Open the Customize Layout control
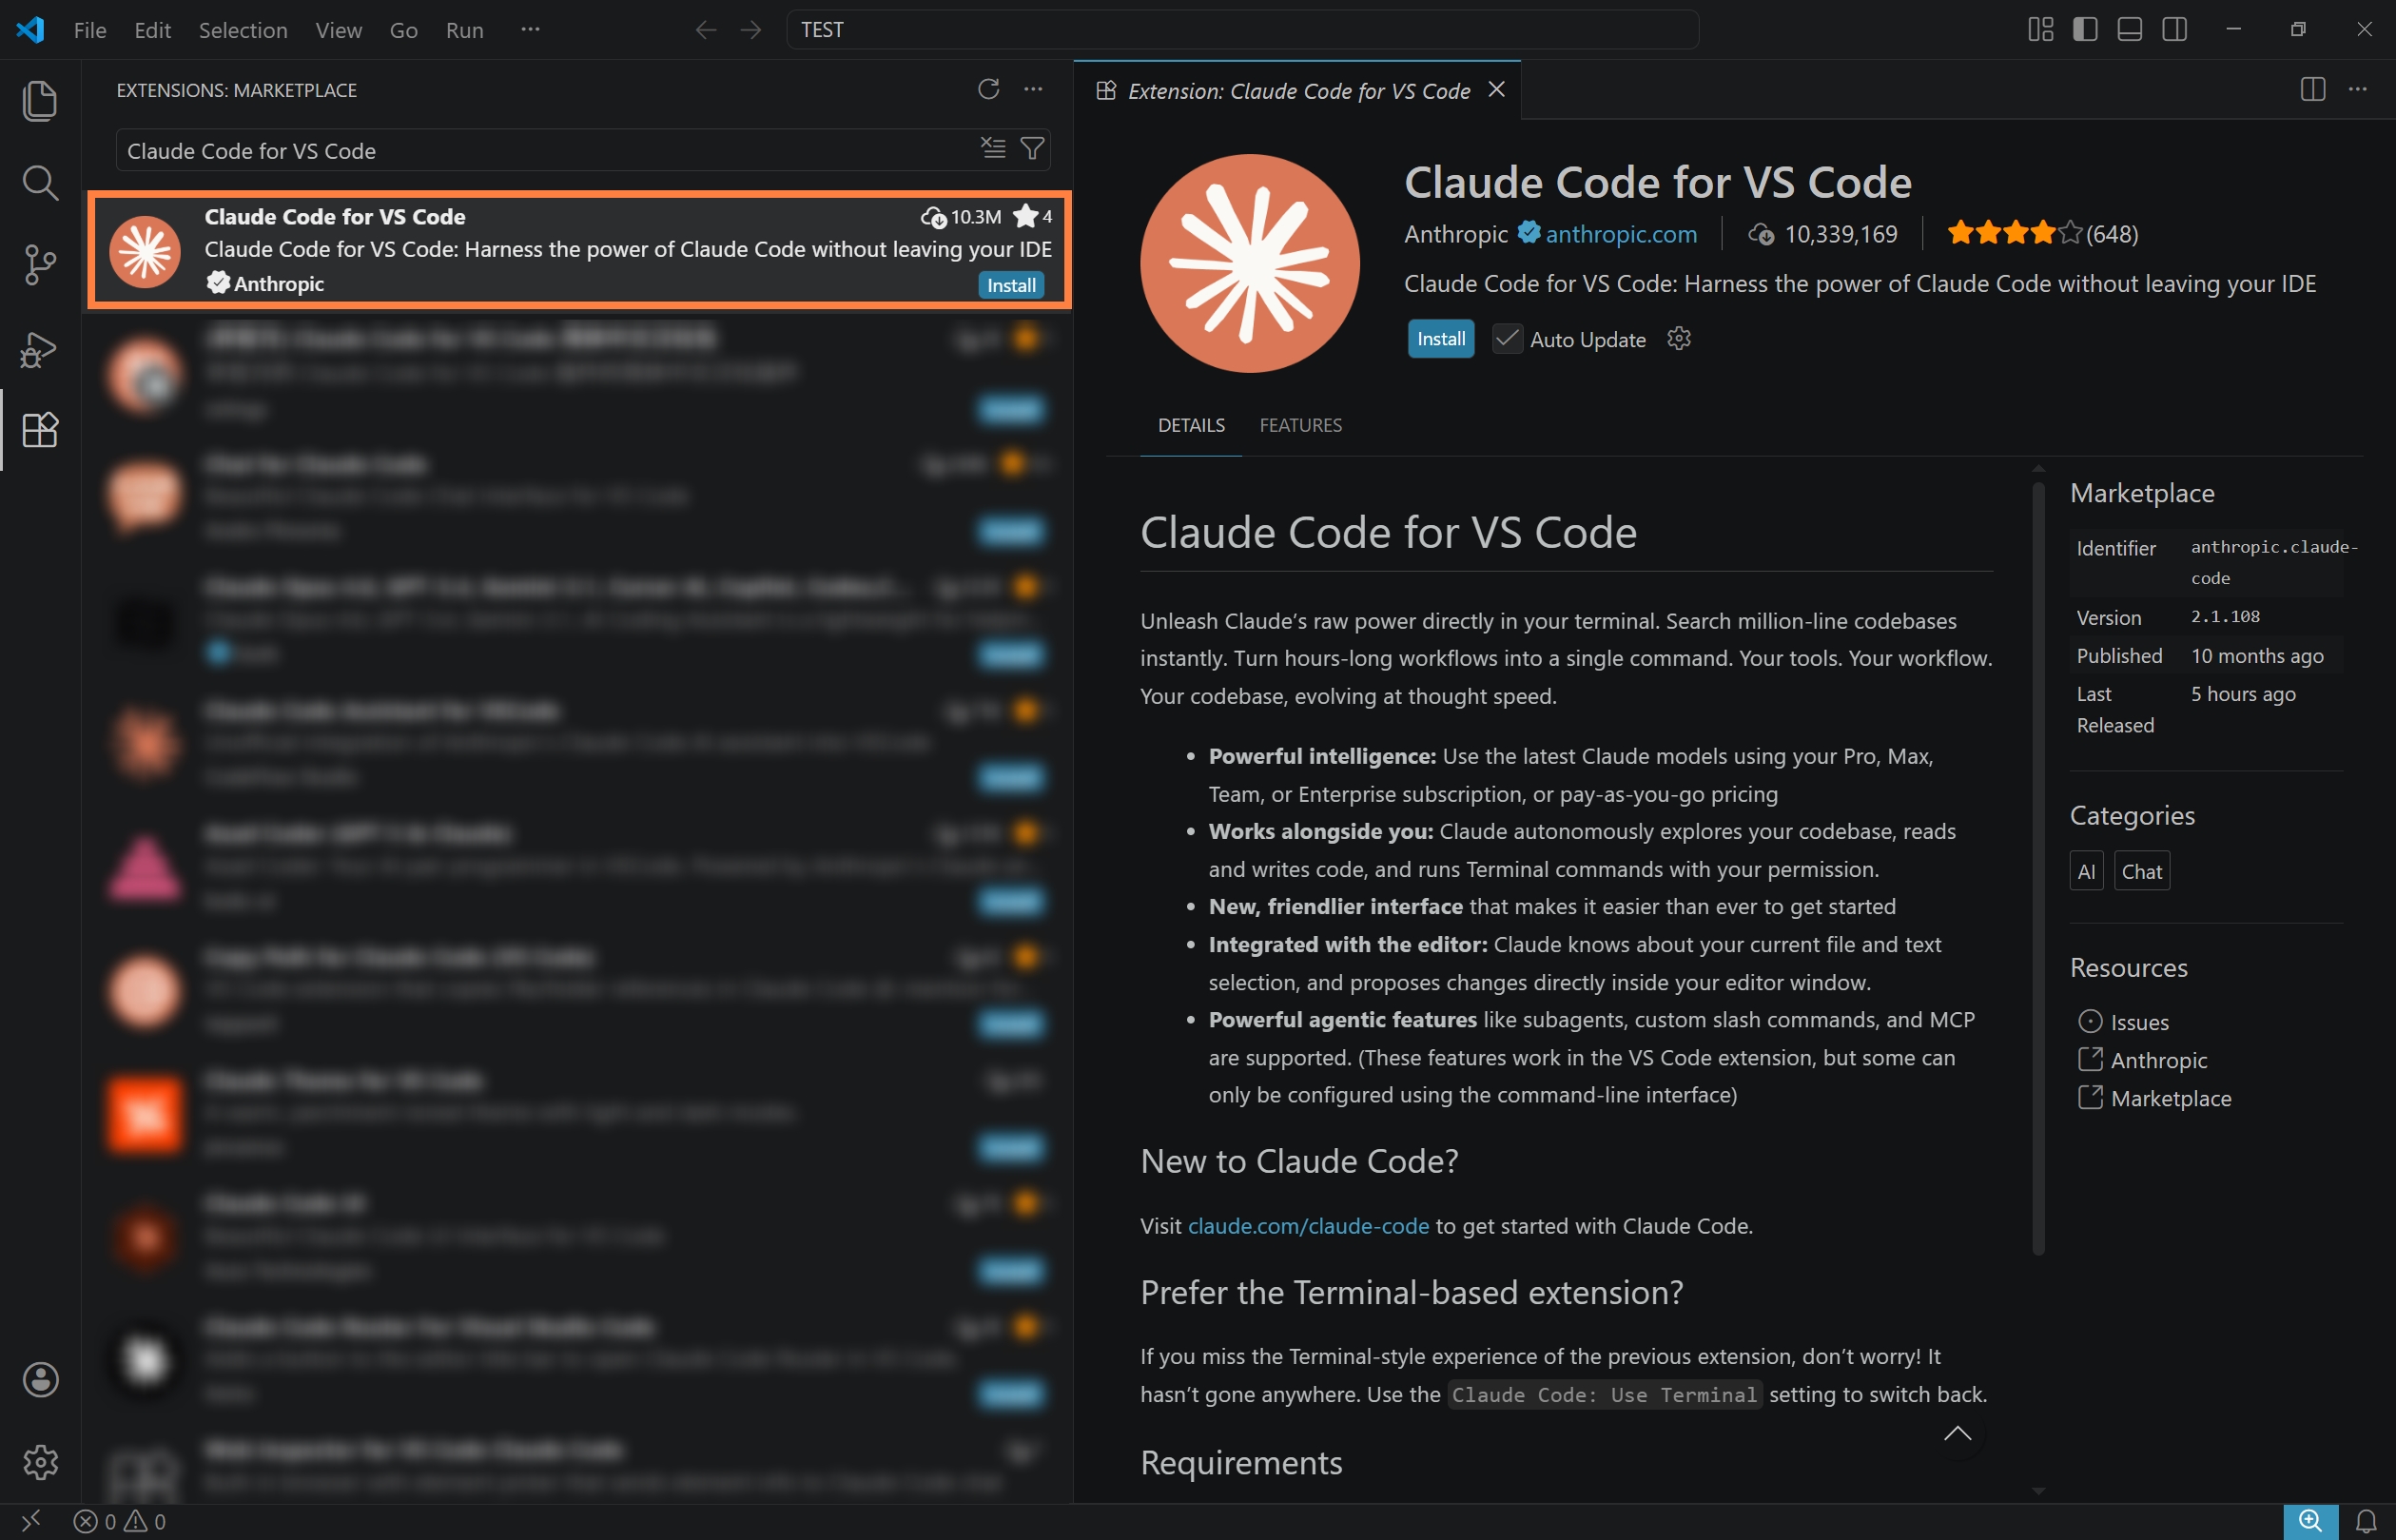This screenshot has width=2396, height=1540. pos(2040,30)
